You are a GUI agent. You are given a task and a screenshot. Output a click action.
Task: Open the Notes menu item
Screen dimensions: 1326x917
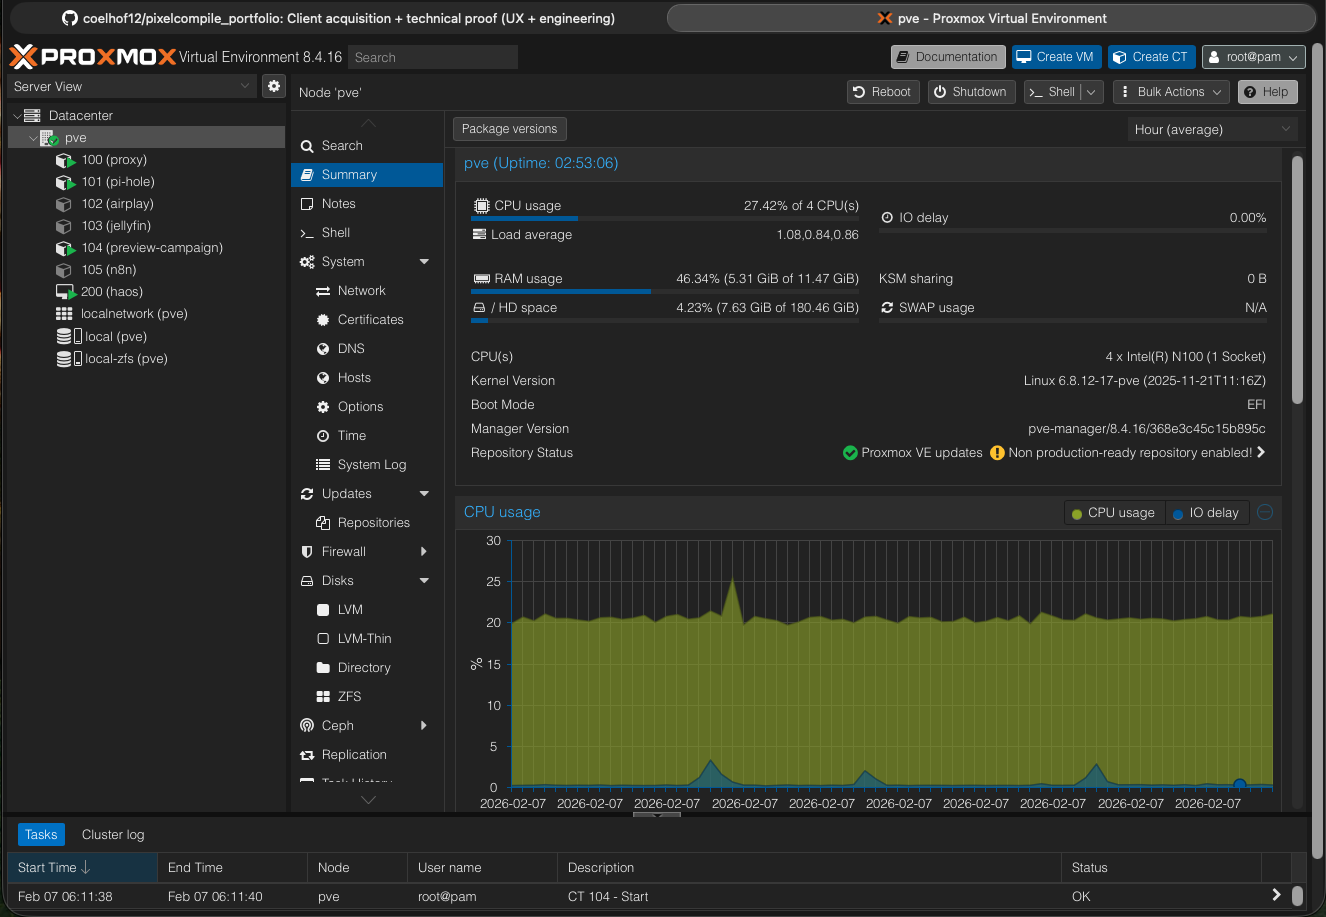[367, 204]
